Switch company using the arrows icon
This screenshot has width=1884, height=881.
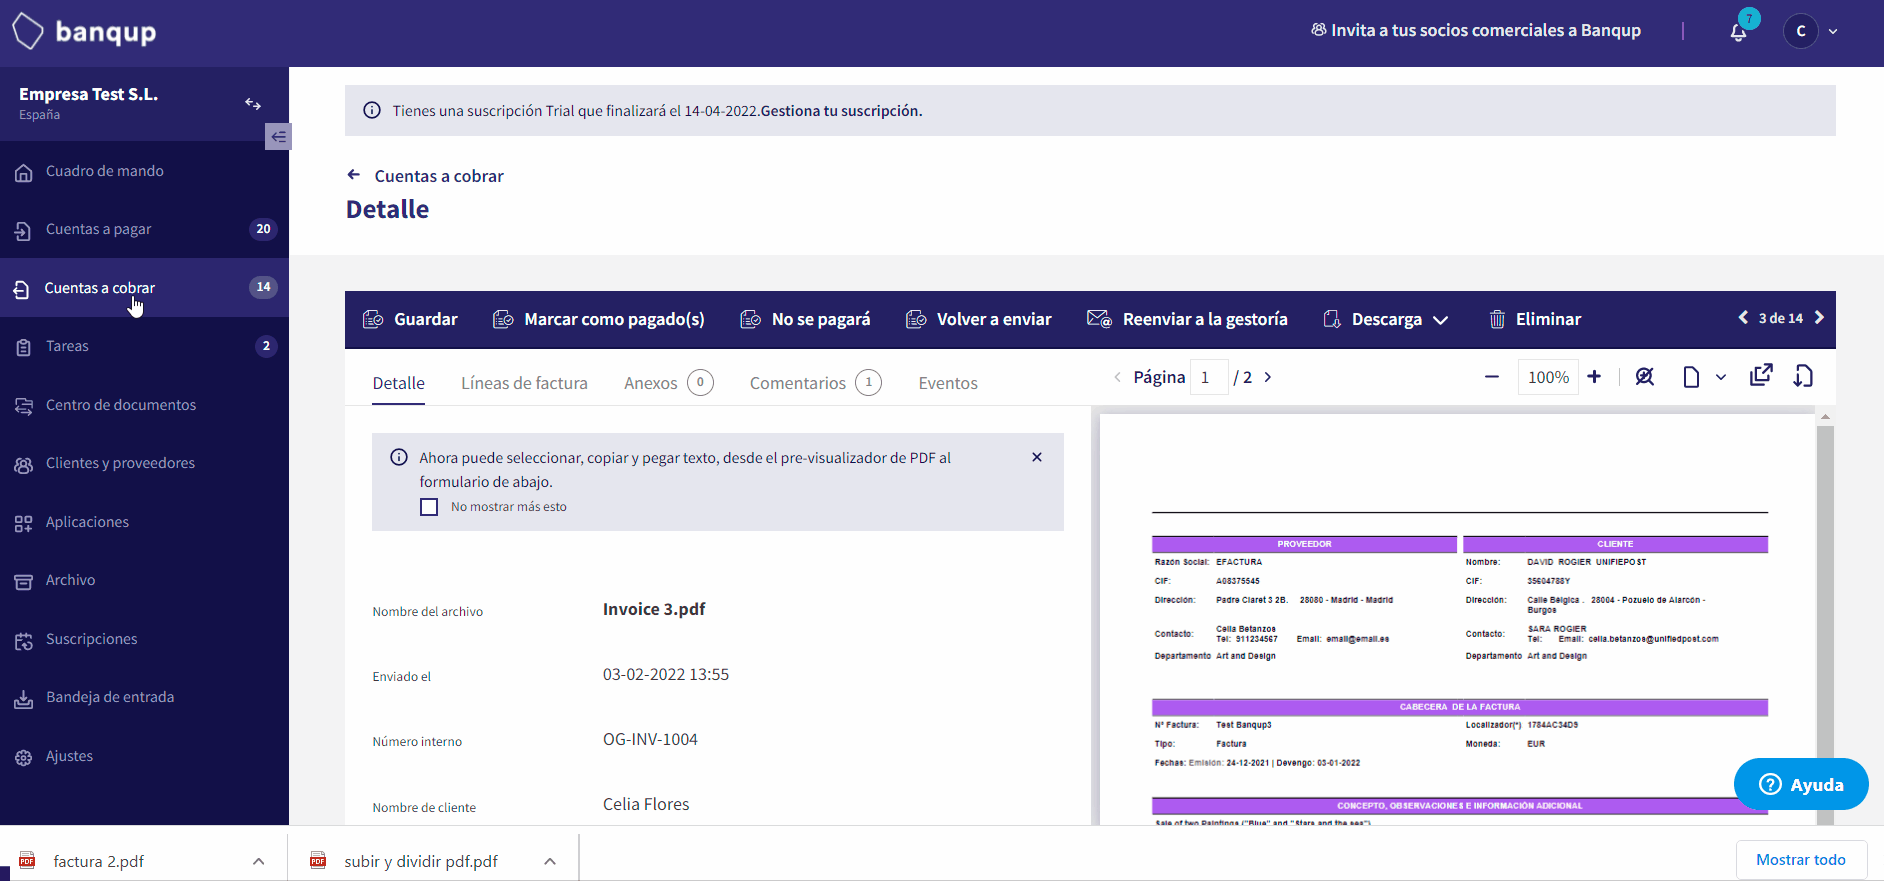[253, 104]
